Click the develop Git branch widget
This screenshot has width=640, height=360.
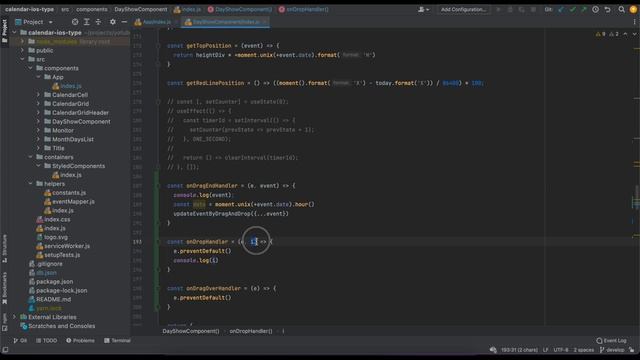(612, 350)
